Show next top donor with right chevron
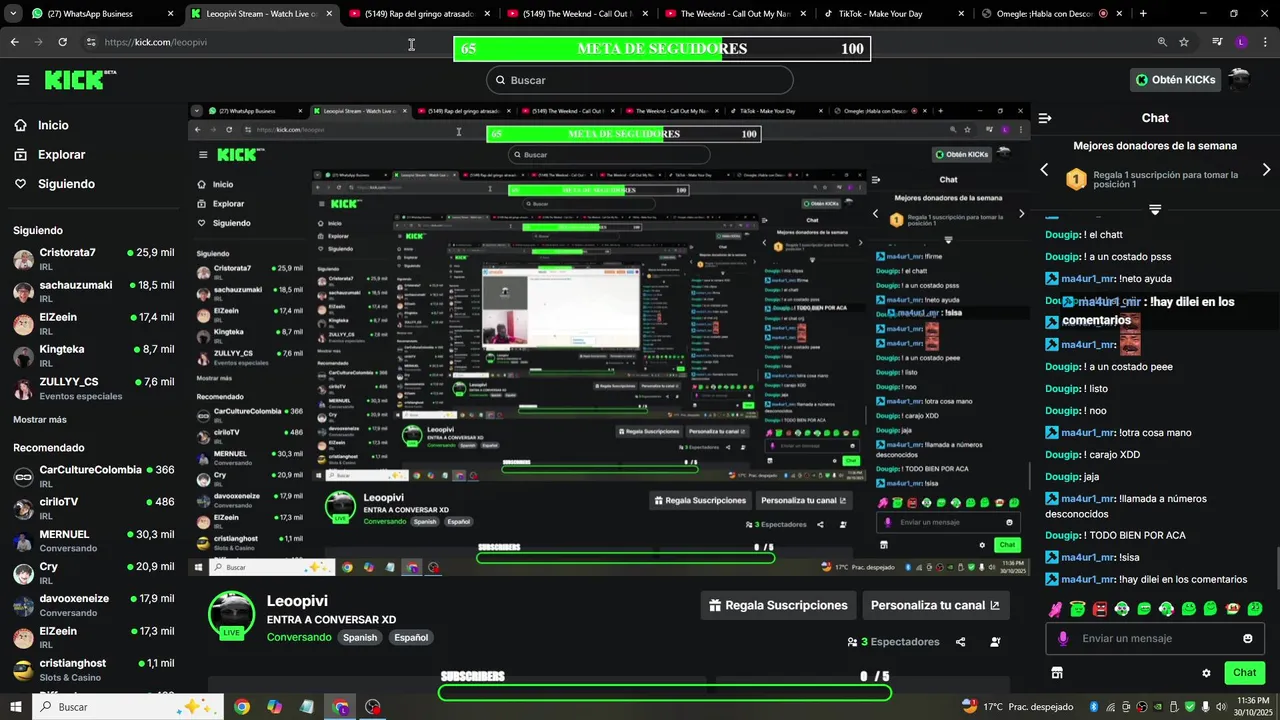The height and width of the screenshot is (720, 1280). tap(1266, 170)
